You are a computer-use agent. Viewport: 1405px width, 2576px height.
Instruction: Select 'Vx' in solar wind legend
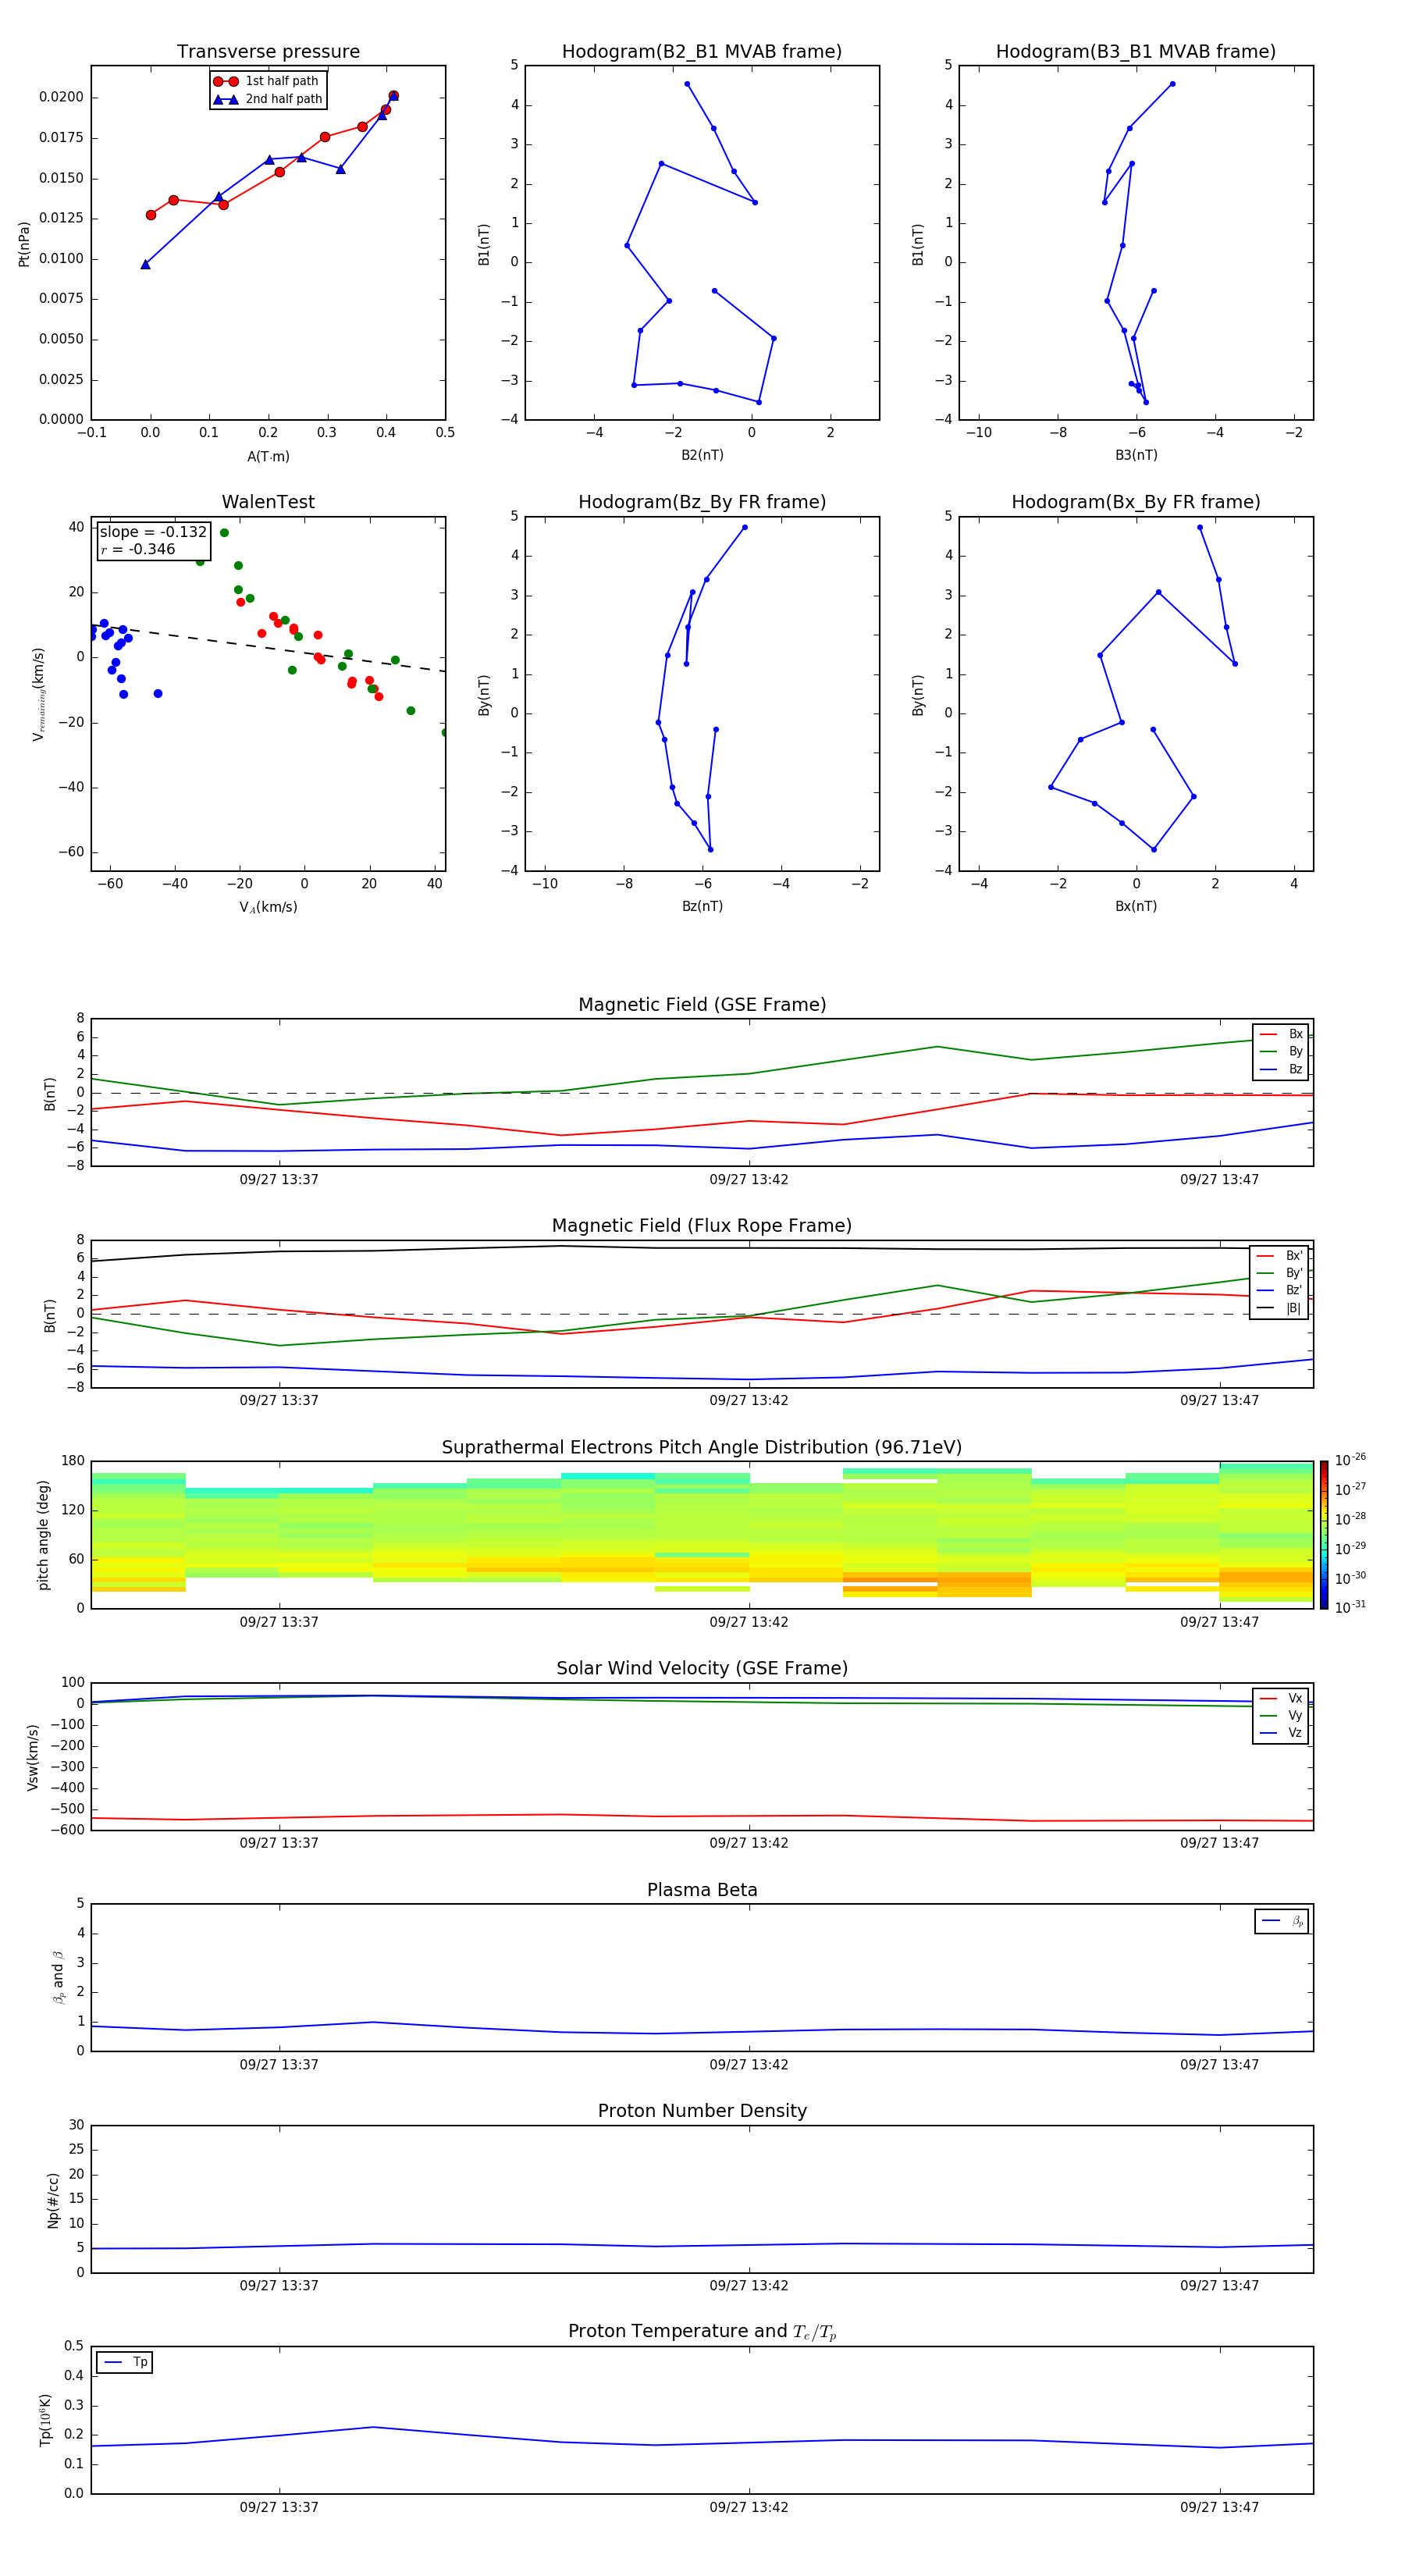(x=1281, y=1698)
